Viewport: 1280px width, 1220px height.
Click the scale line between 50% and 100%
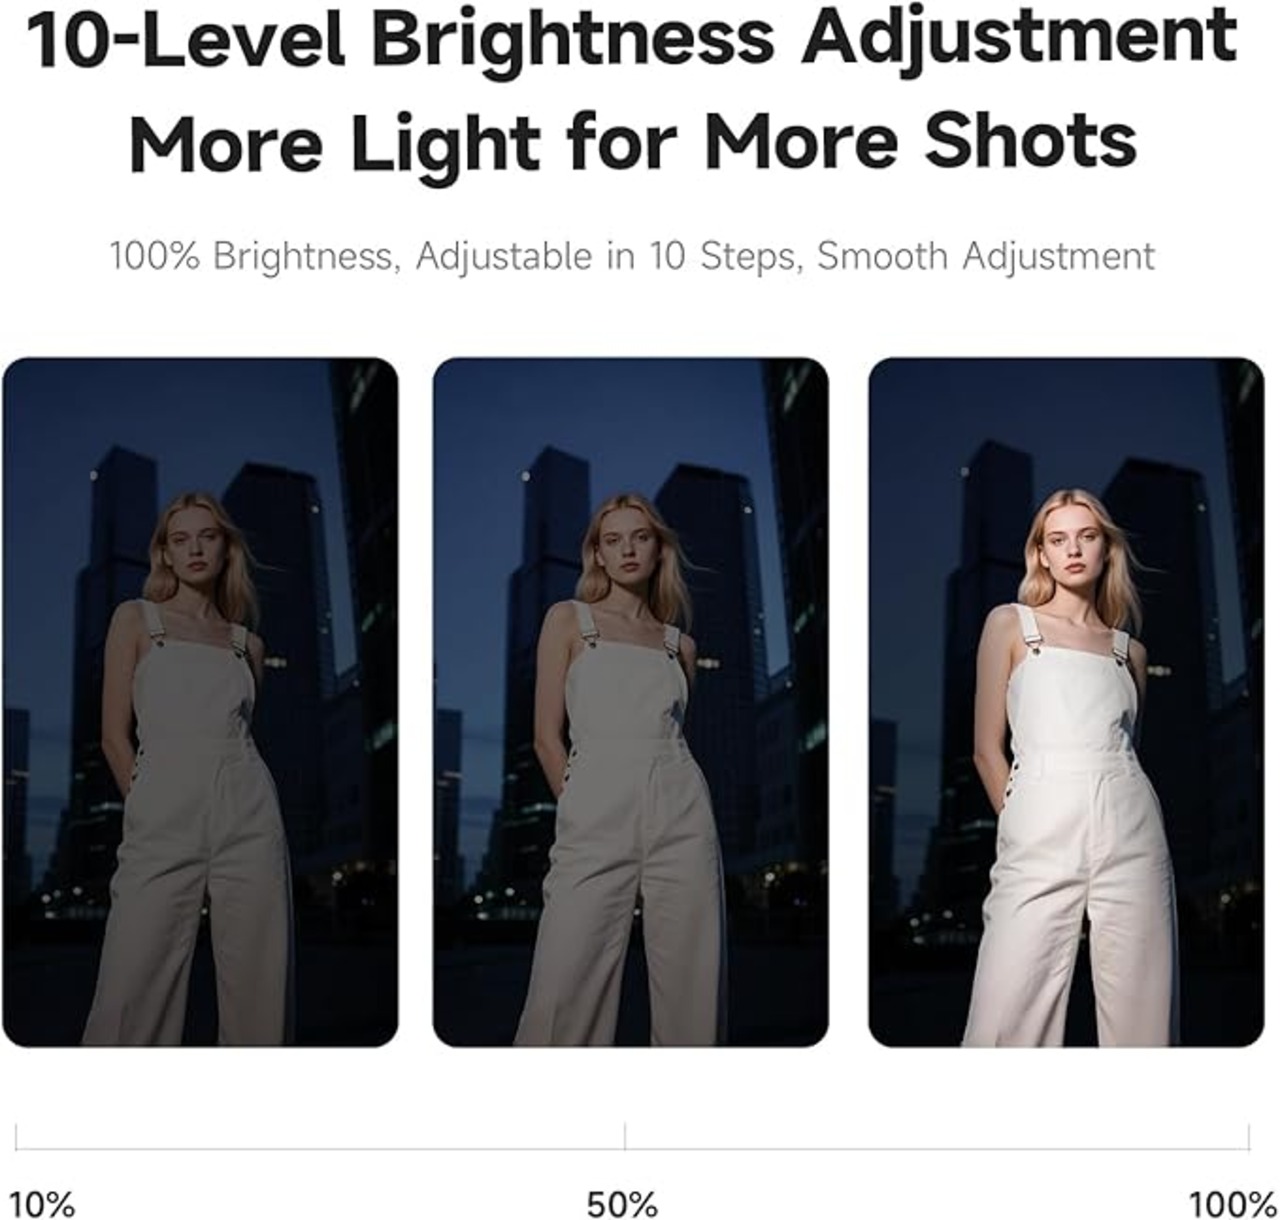(x=936, y=1149)
